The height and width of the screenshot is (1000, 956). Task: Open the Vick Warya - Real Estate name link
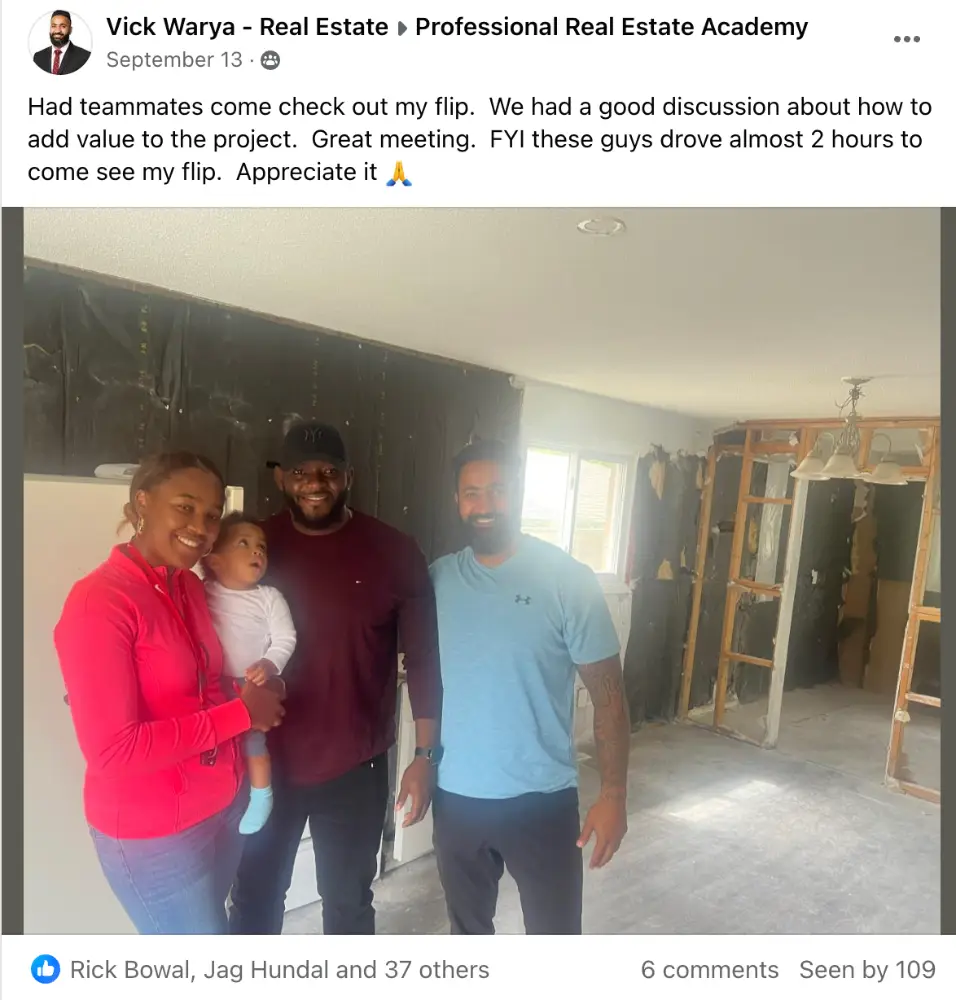pos(247,27)
